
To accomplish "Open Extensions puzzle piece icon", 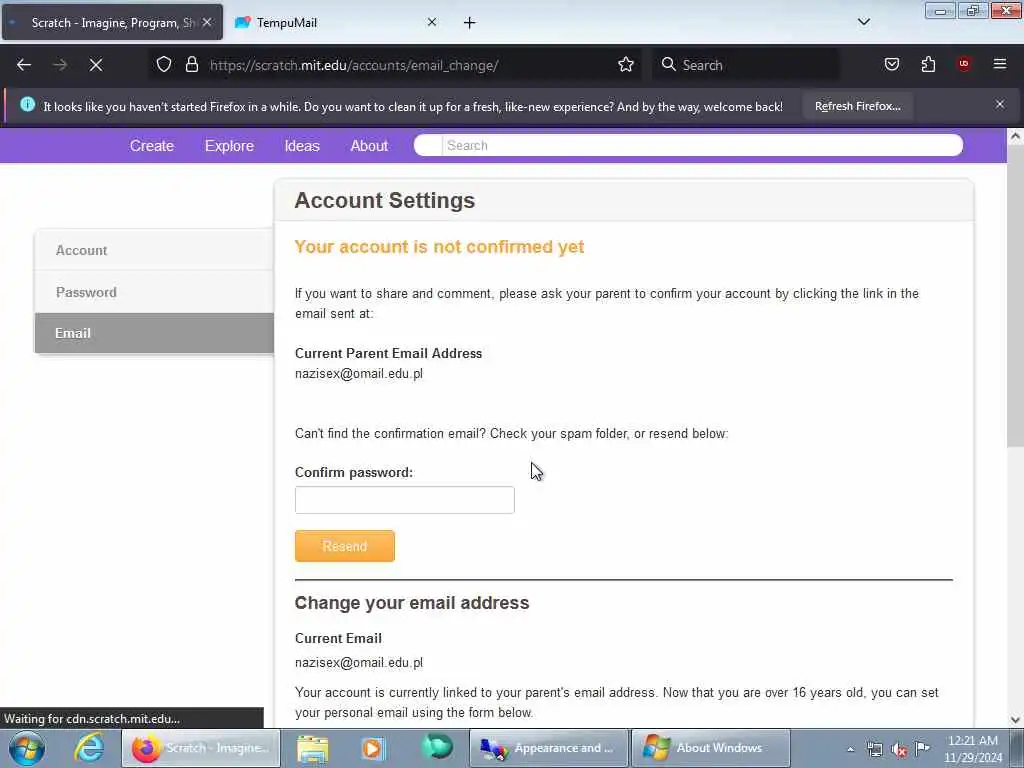I will (x=928, y=65).
